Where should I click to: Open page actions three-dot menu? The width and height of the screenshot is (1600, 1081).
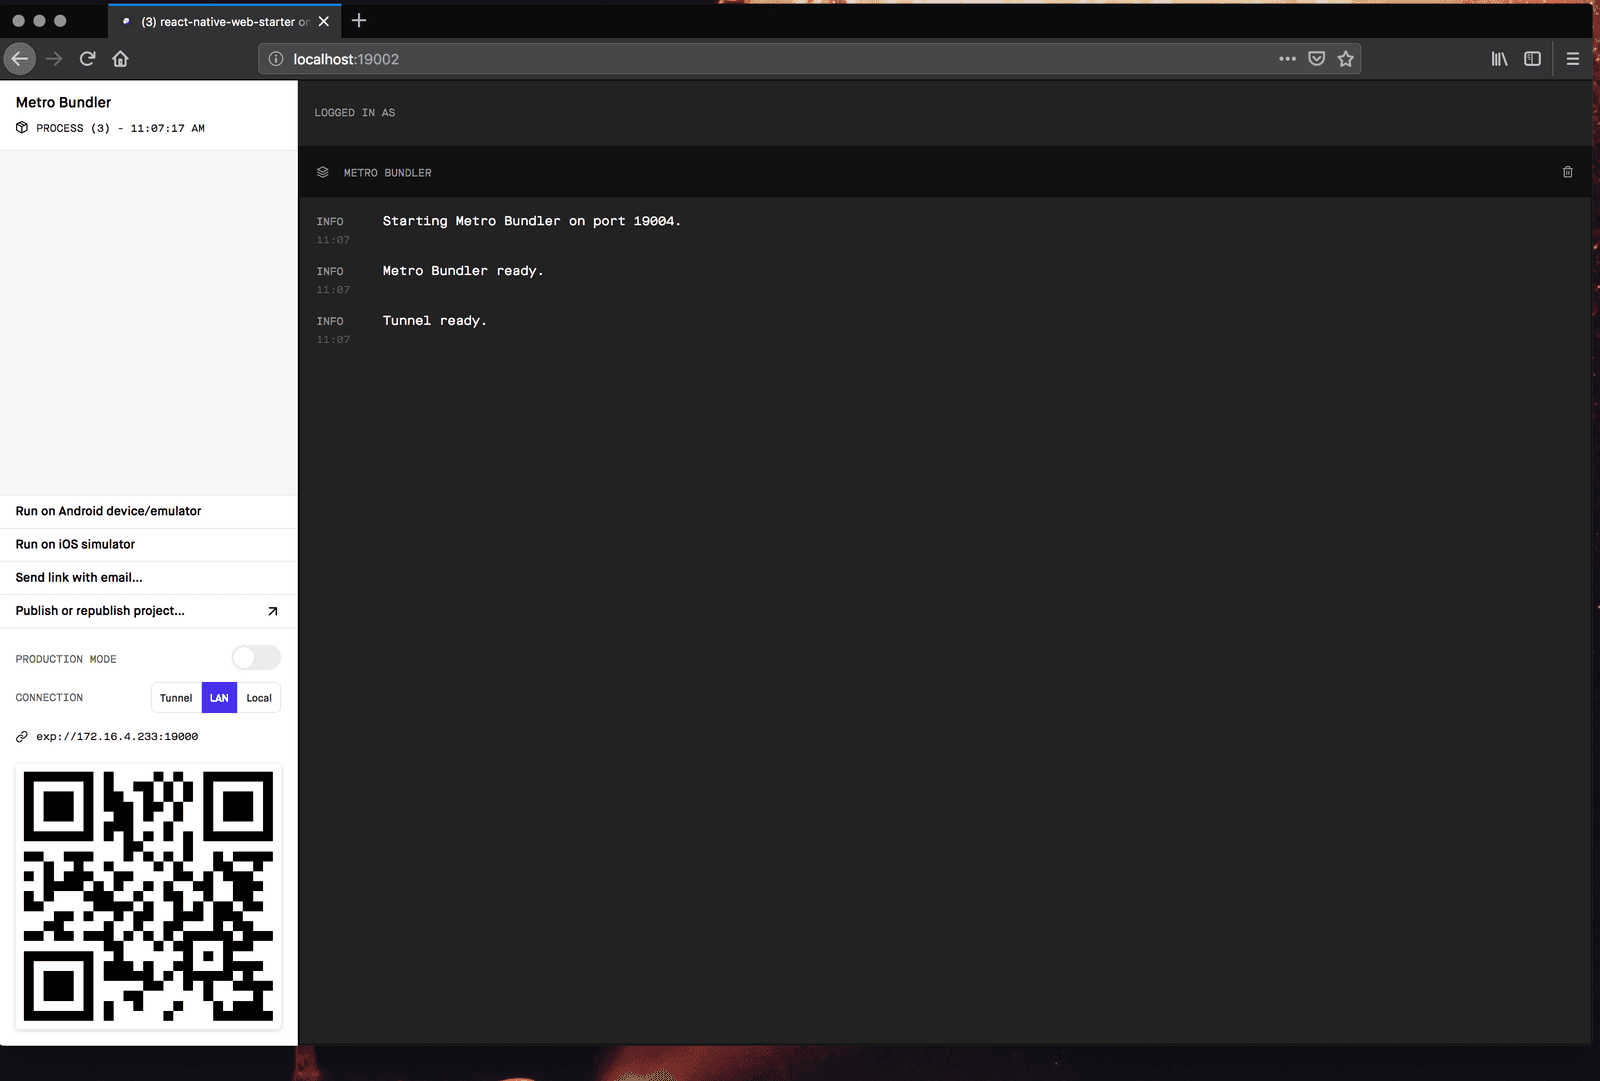click(x=1287, y=59)
